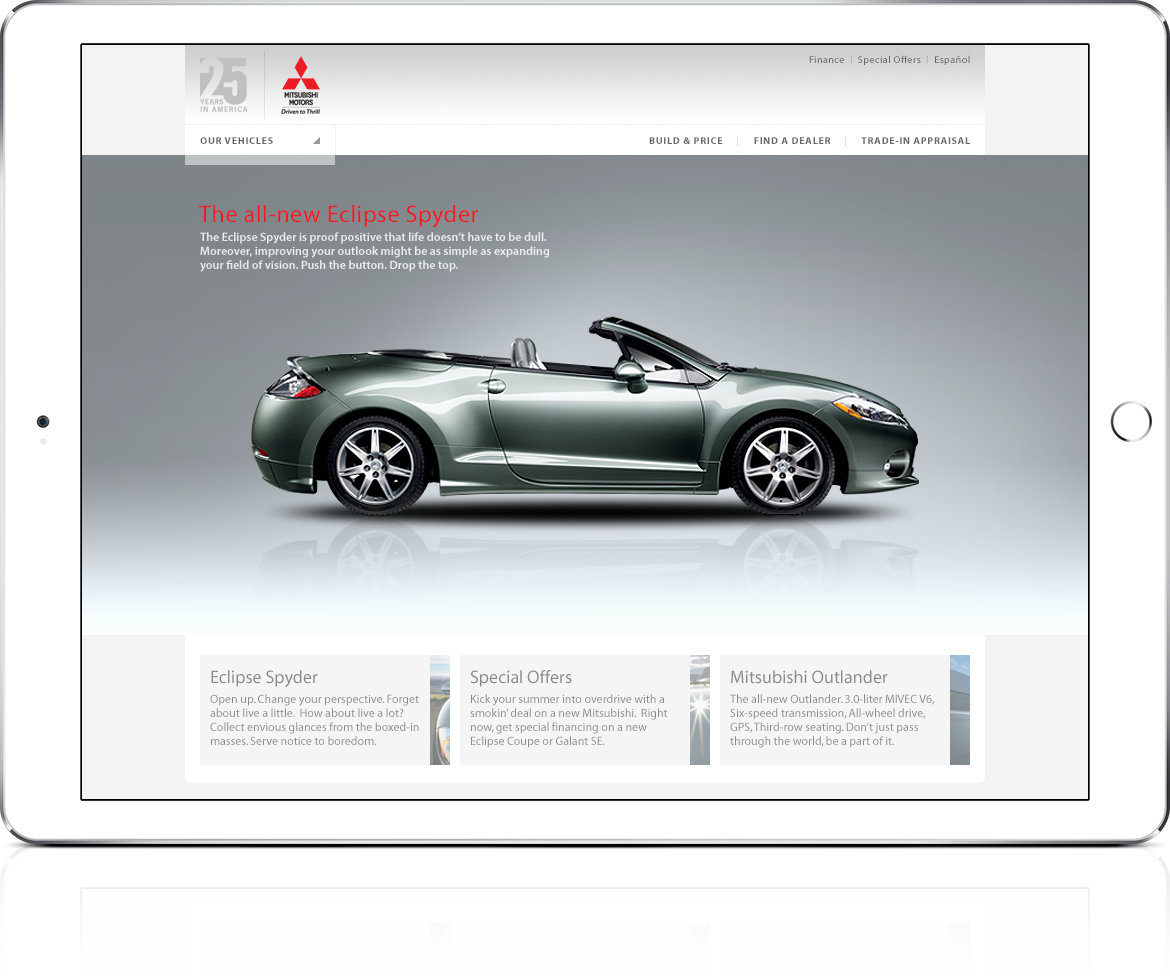Click the 'Kick your summer into overdrive' text

coord(569,720)
